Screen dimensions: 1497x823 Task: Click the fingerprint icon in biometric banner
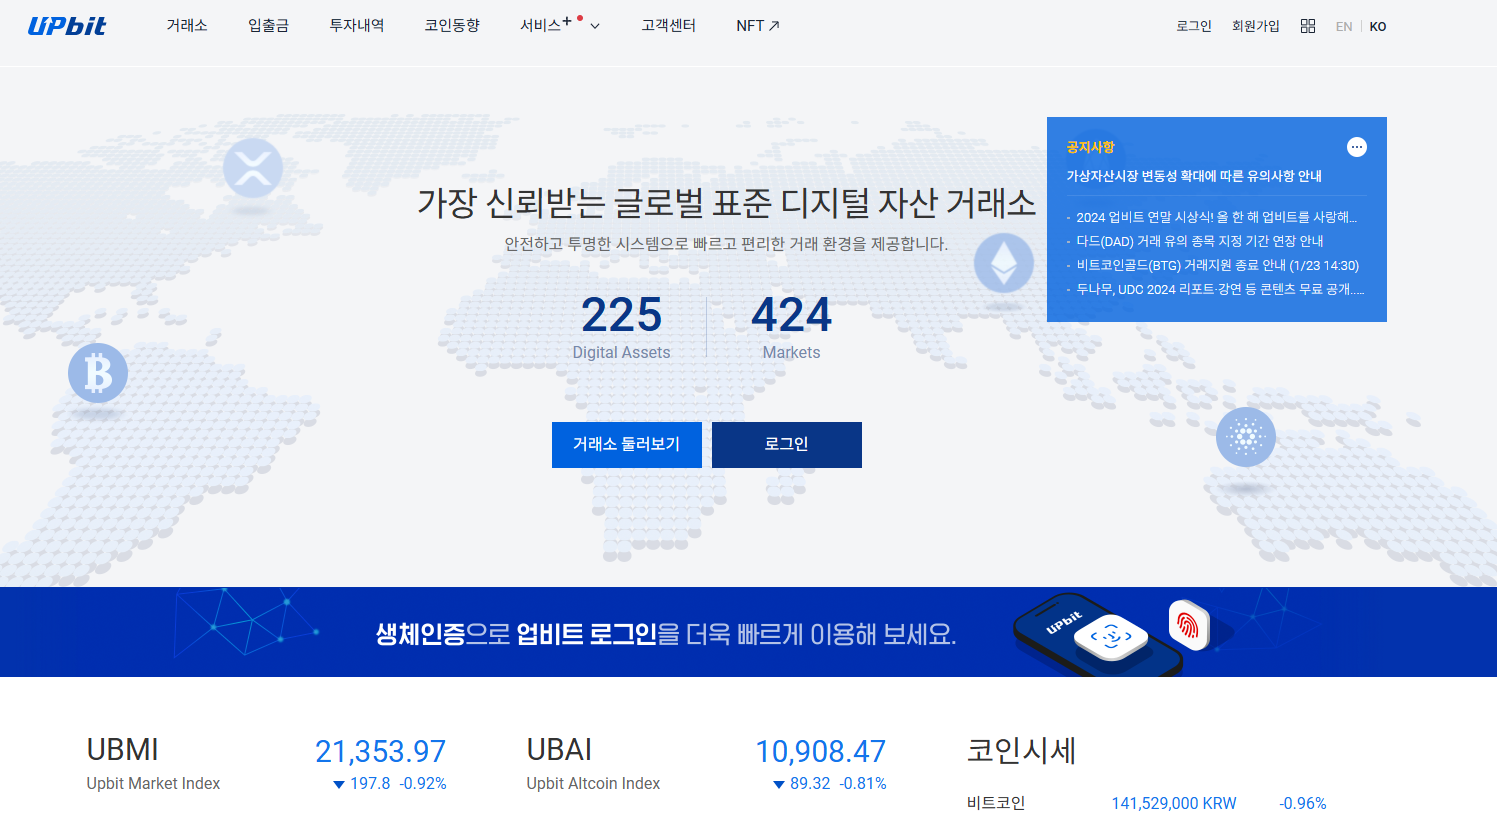click(1189, 625)
